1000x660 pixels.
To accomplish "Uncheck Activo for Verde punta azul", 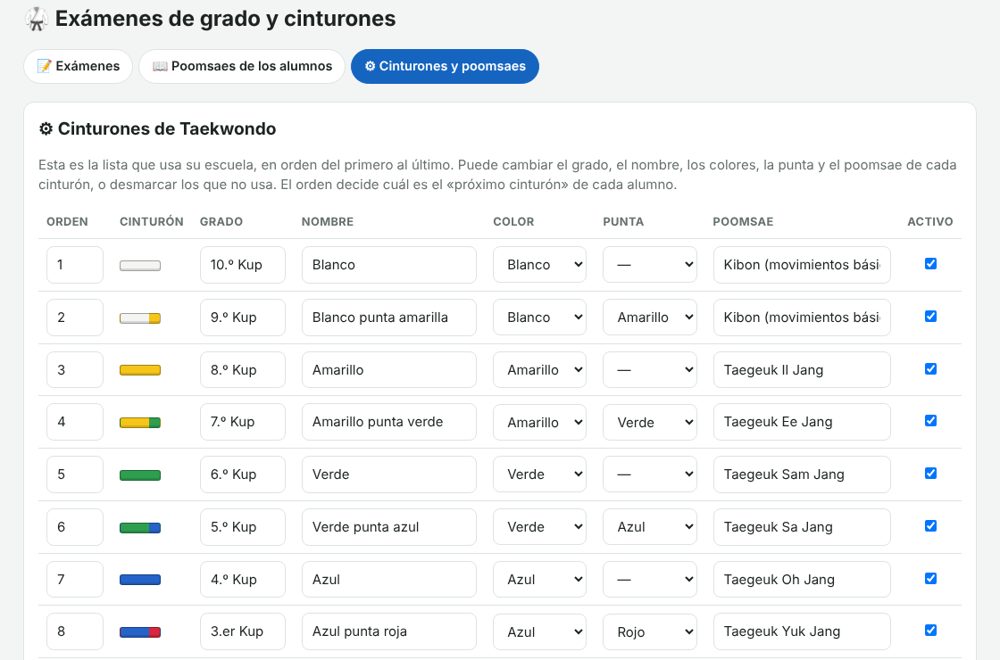I will (x=930, y=526).
